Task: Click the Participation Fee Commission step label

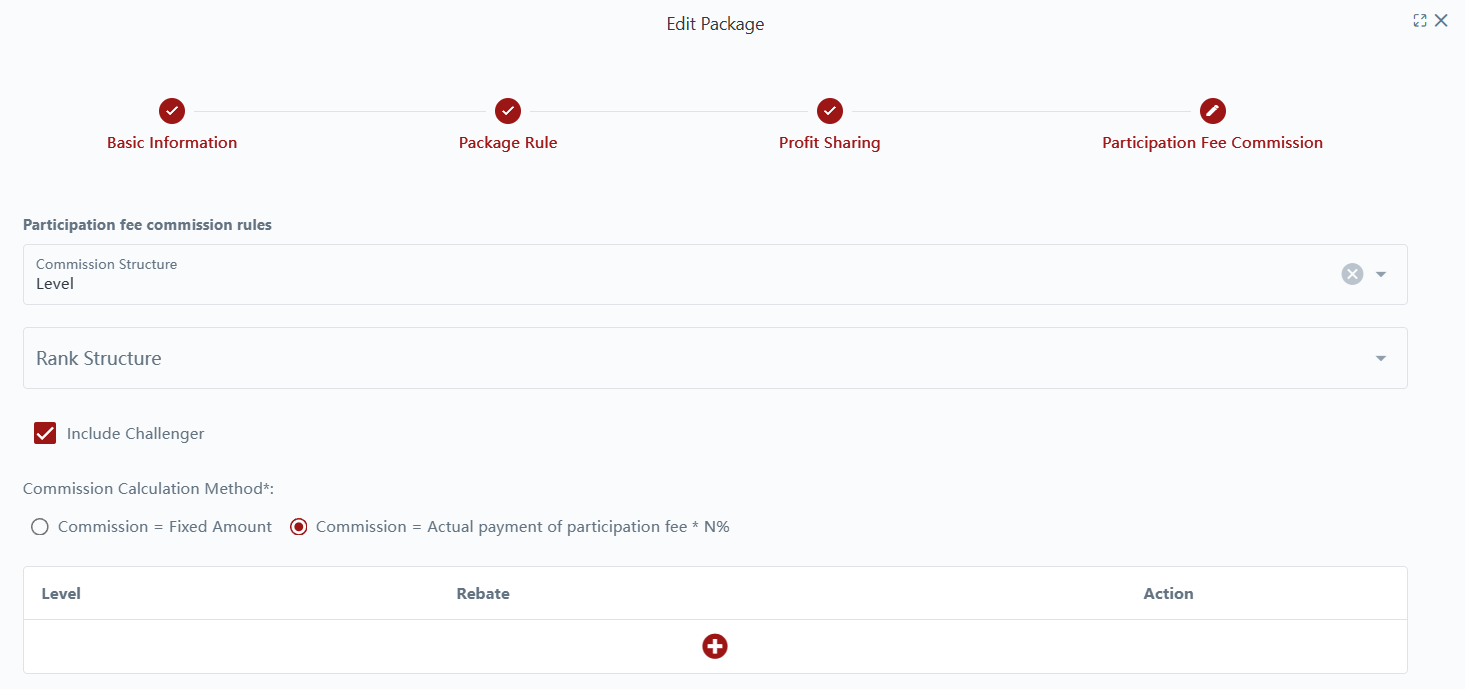Action: click(x=1212, y=143)
